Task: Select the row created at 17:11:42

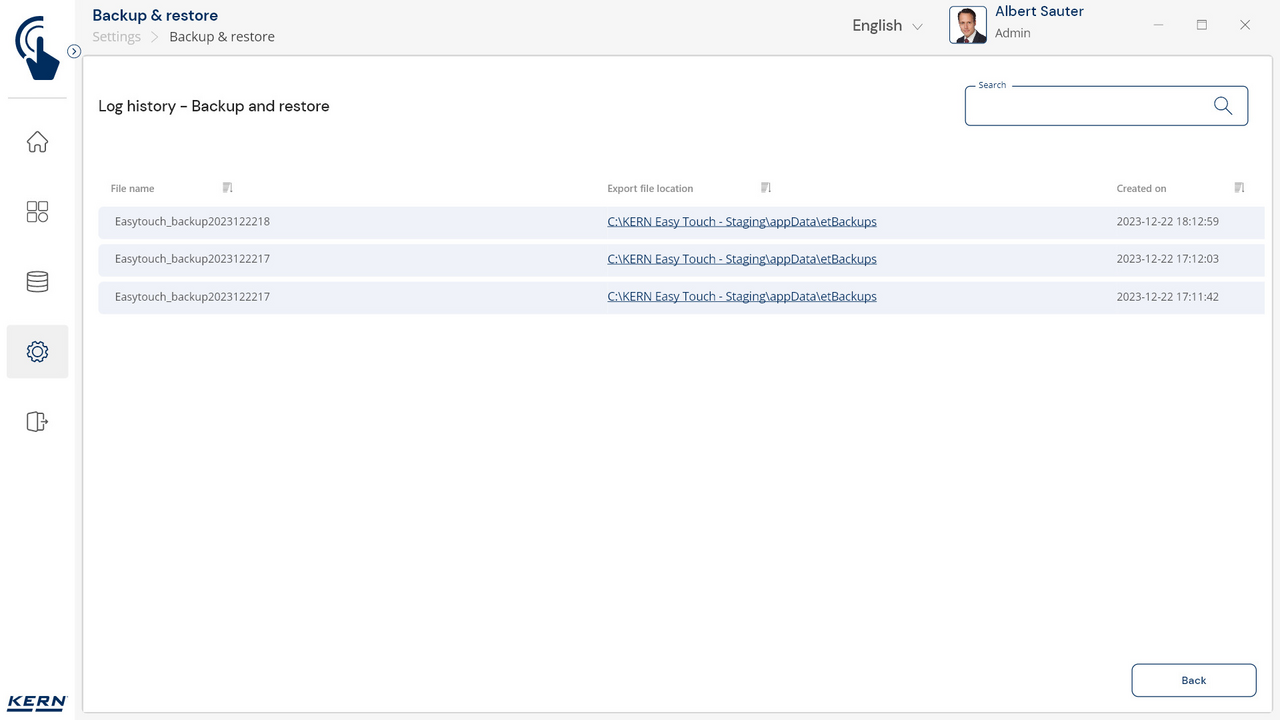Action: point(400,297)
